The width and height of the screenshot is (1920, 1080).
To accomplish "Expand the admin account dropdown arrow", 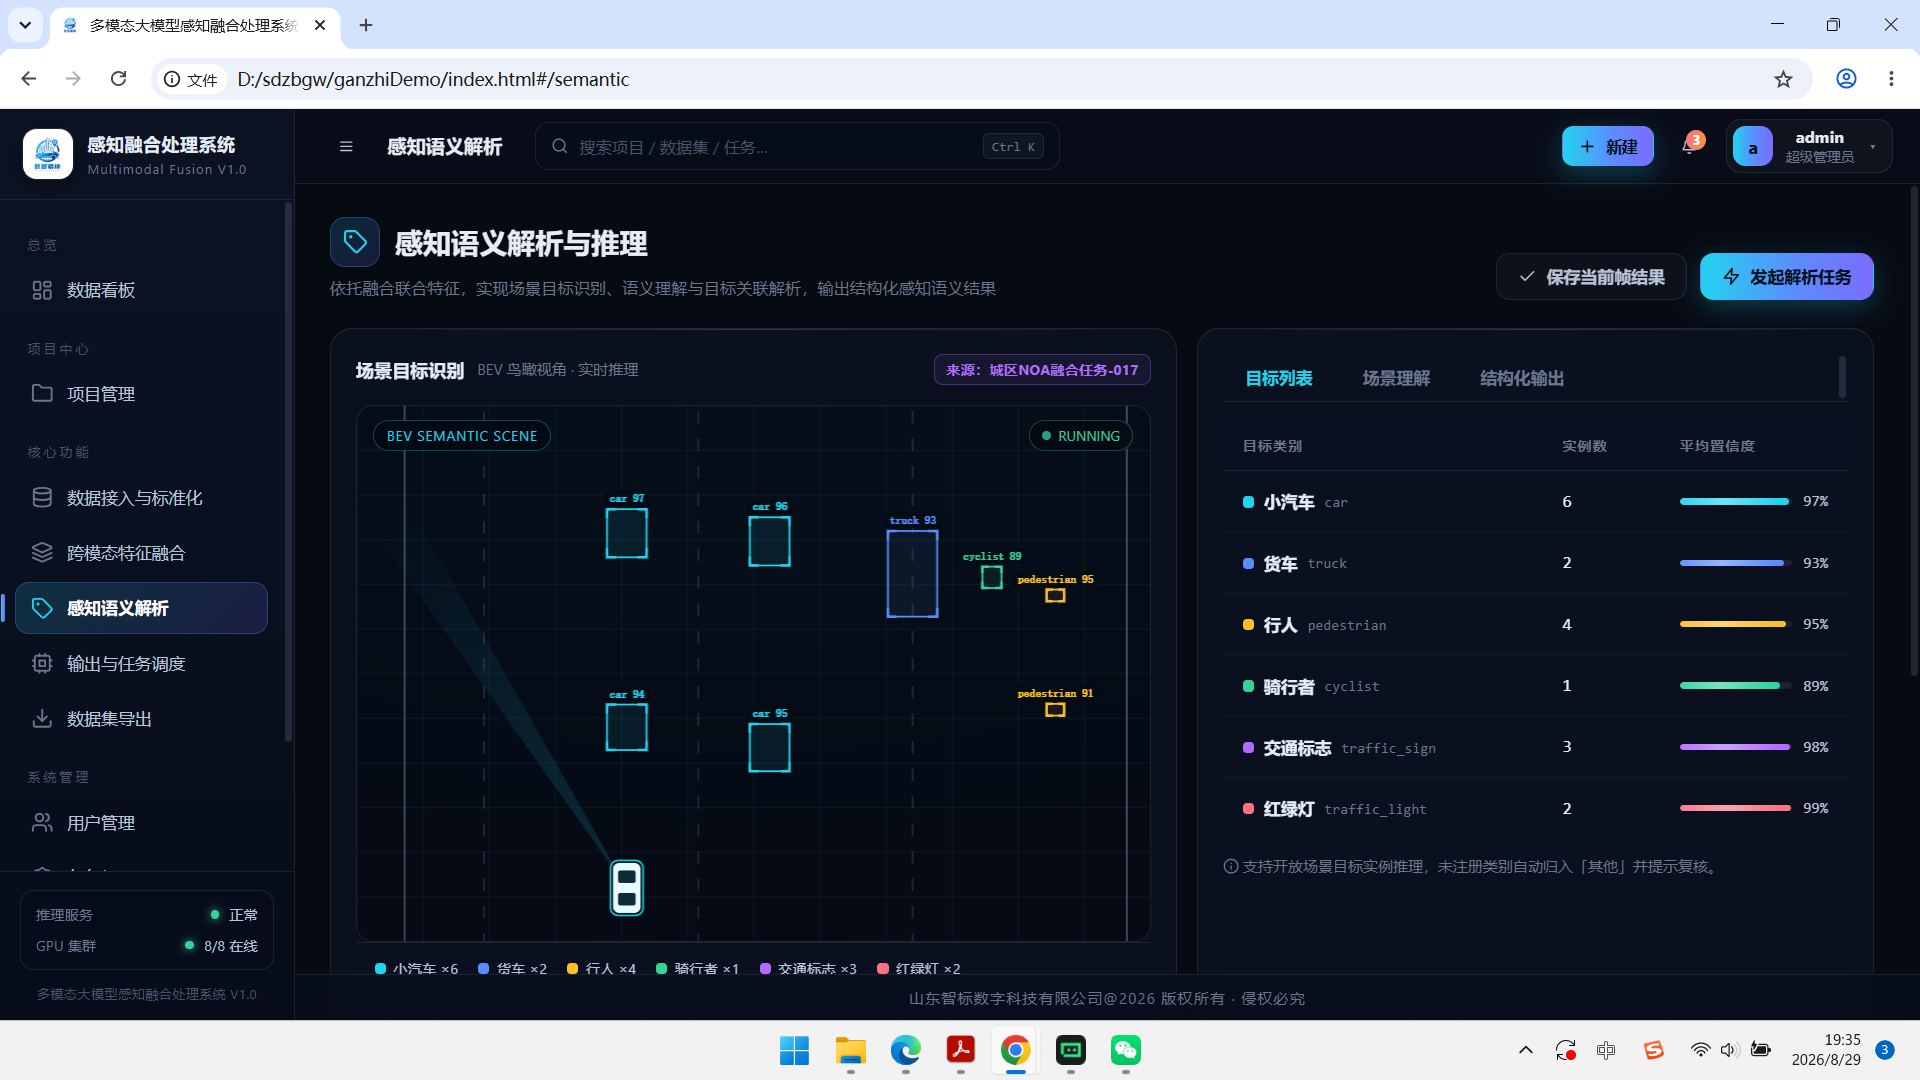I will [1873, 147].
